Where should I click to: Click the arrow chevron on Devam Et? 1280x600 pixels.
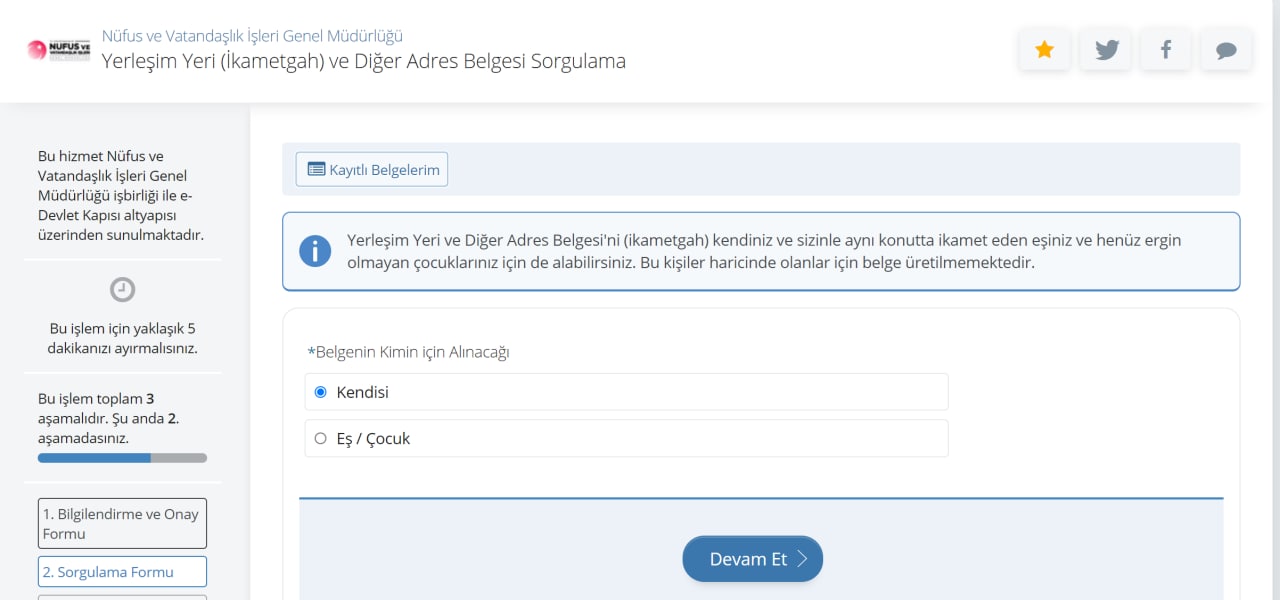802,559
